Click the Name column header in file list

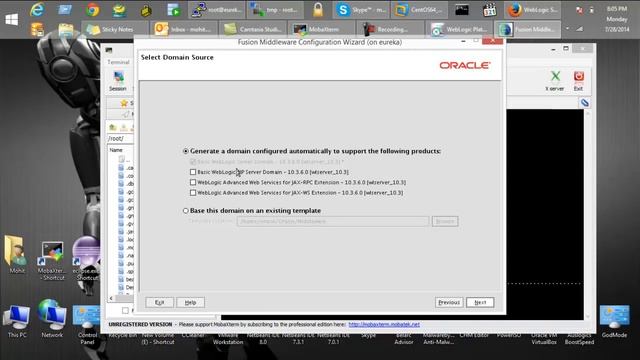(116, 150)
